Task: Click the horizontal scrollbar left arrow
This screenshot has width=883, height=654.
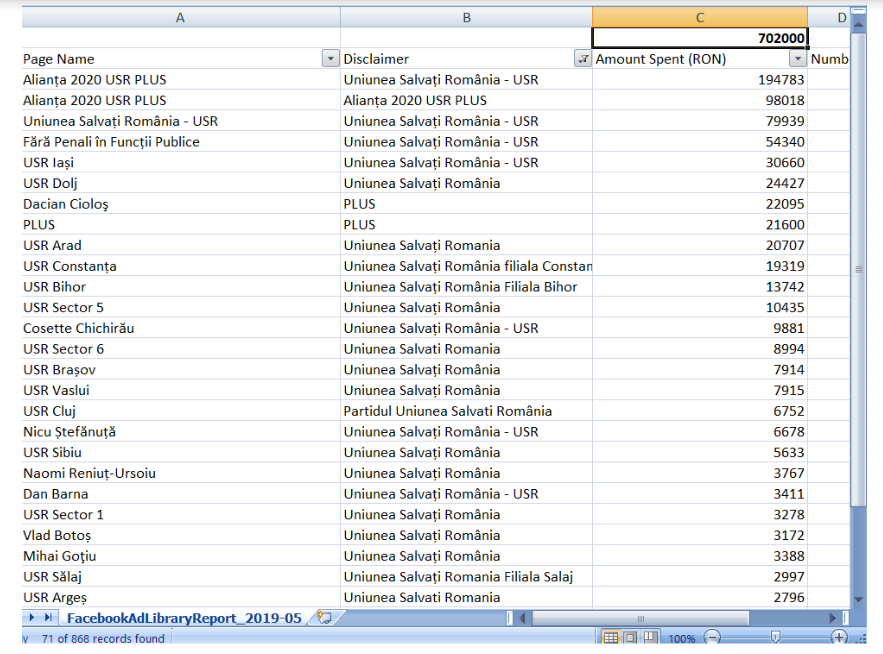Action: (523, 618)
